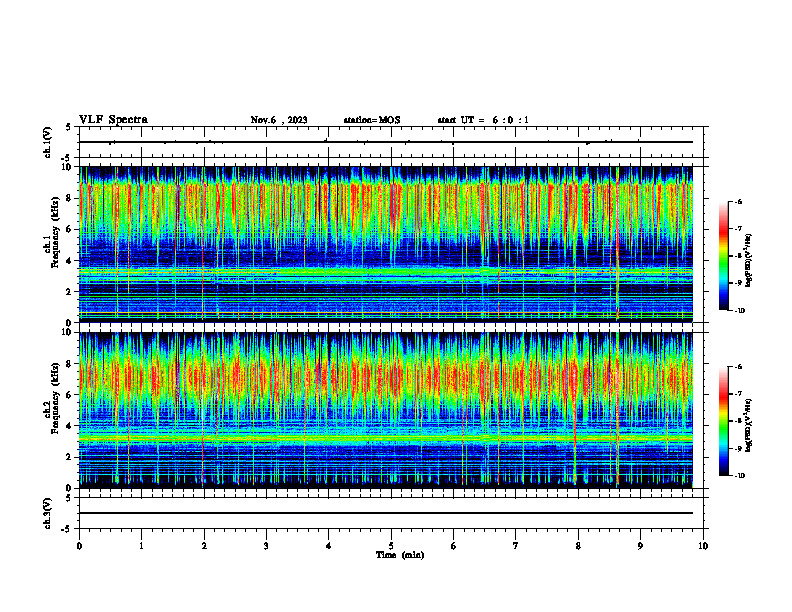Select the ch.1 "Frequency (kHz)" axis label
792x612 pixels.
[55, 232]
